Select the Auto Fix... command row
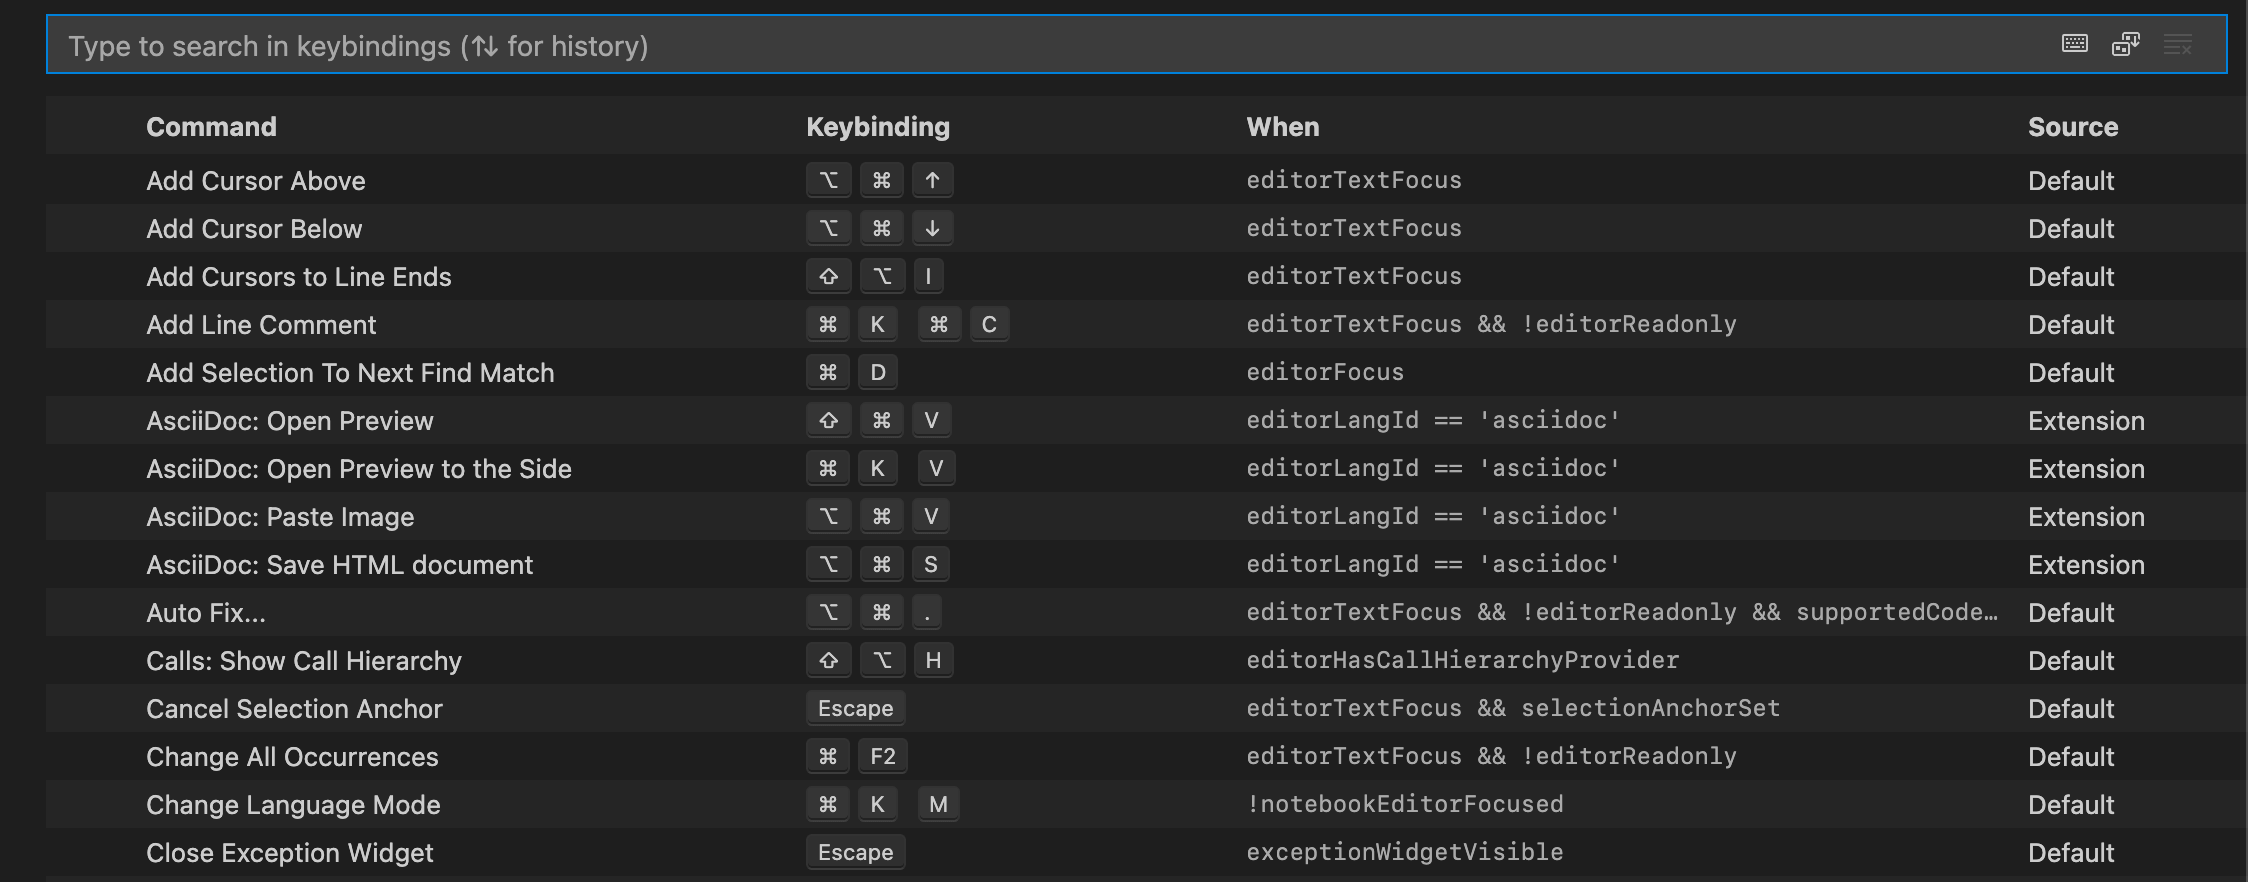2248x882 pixels. point(206,613)
